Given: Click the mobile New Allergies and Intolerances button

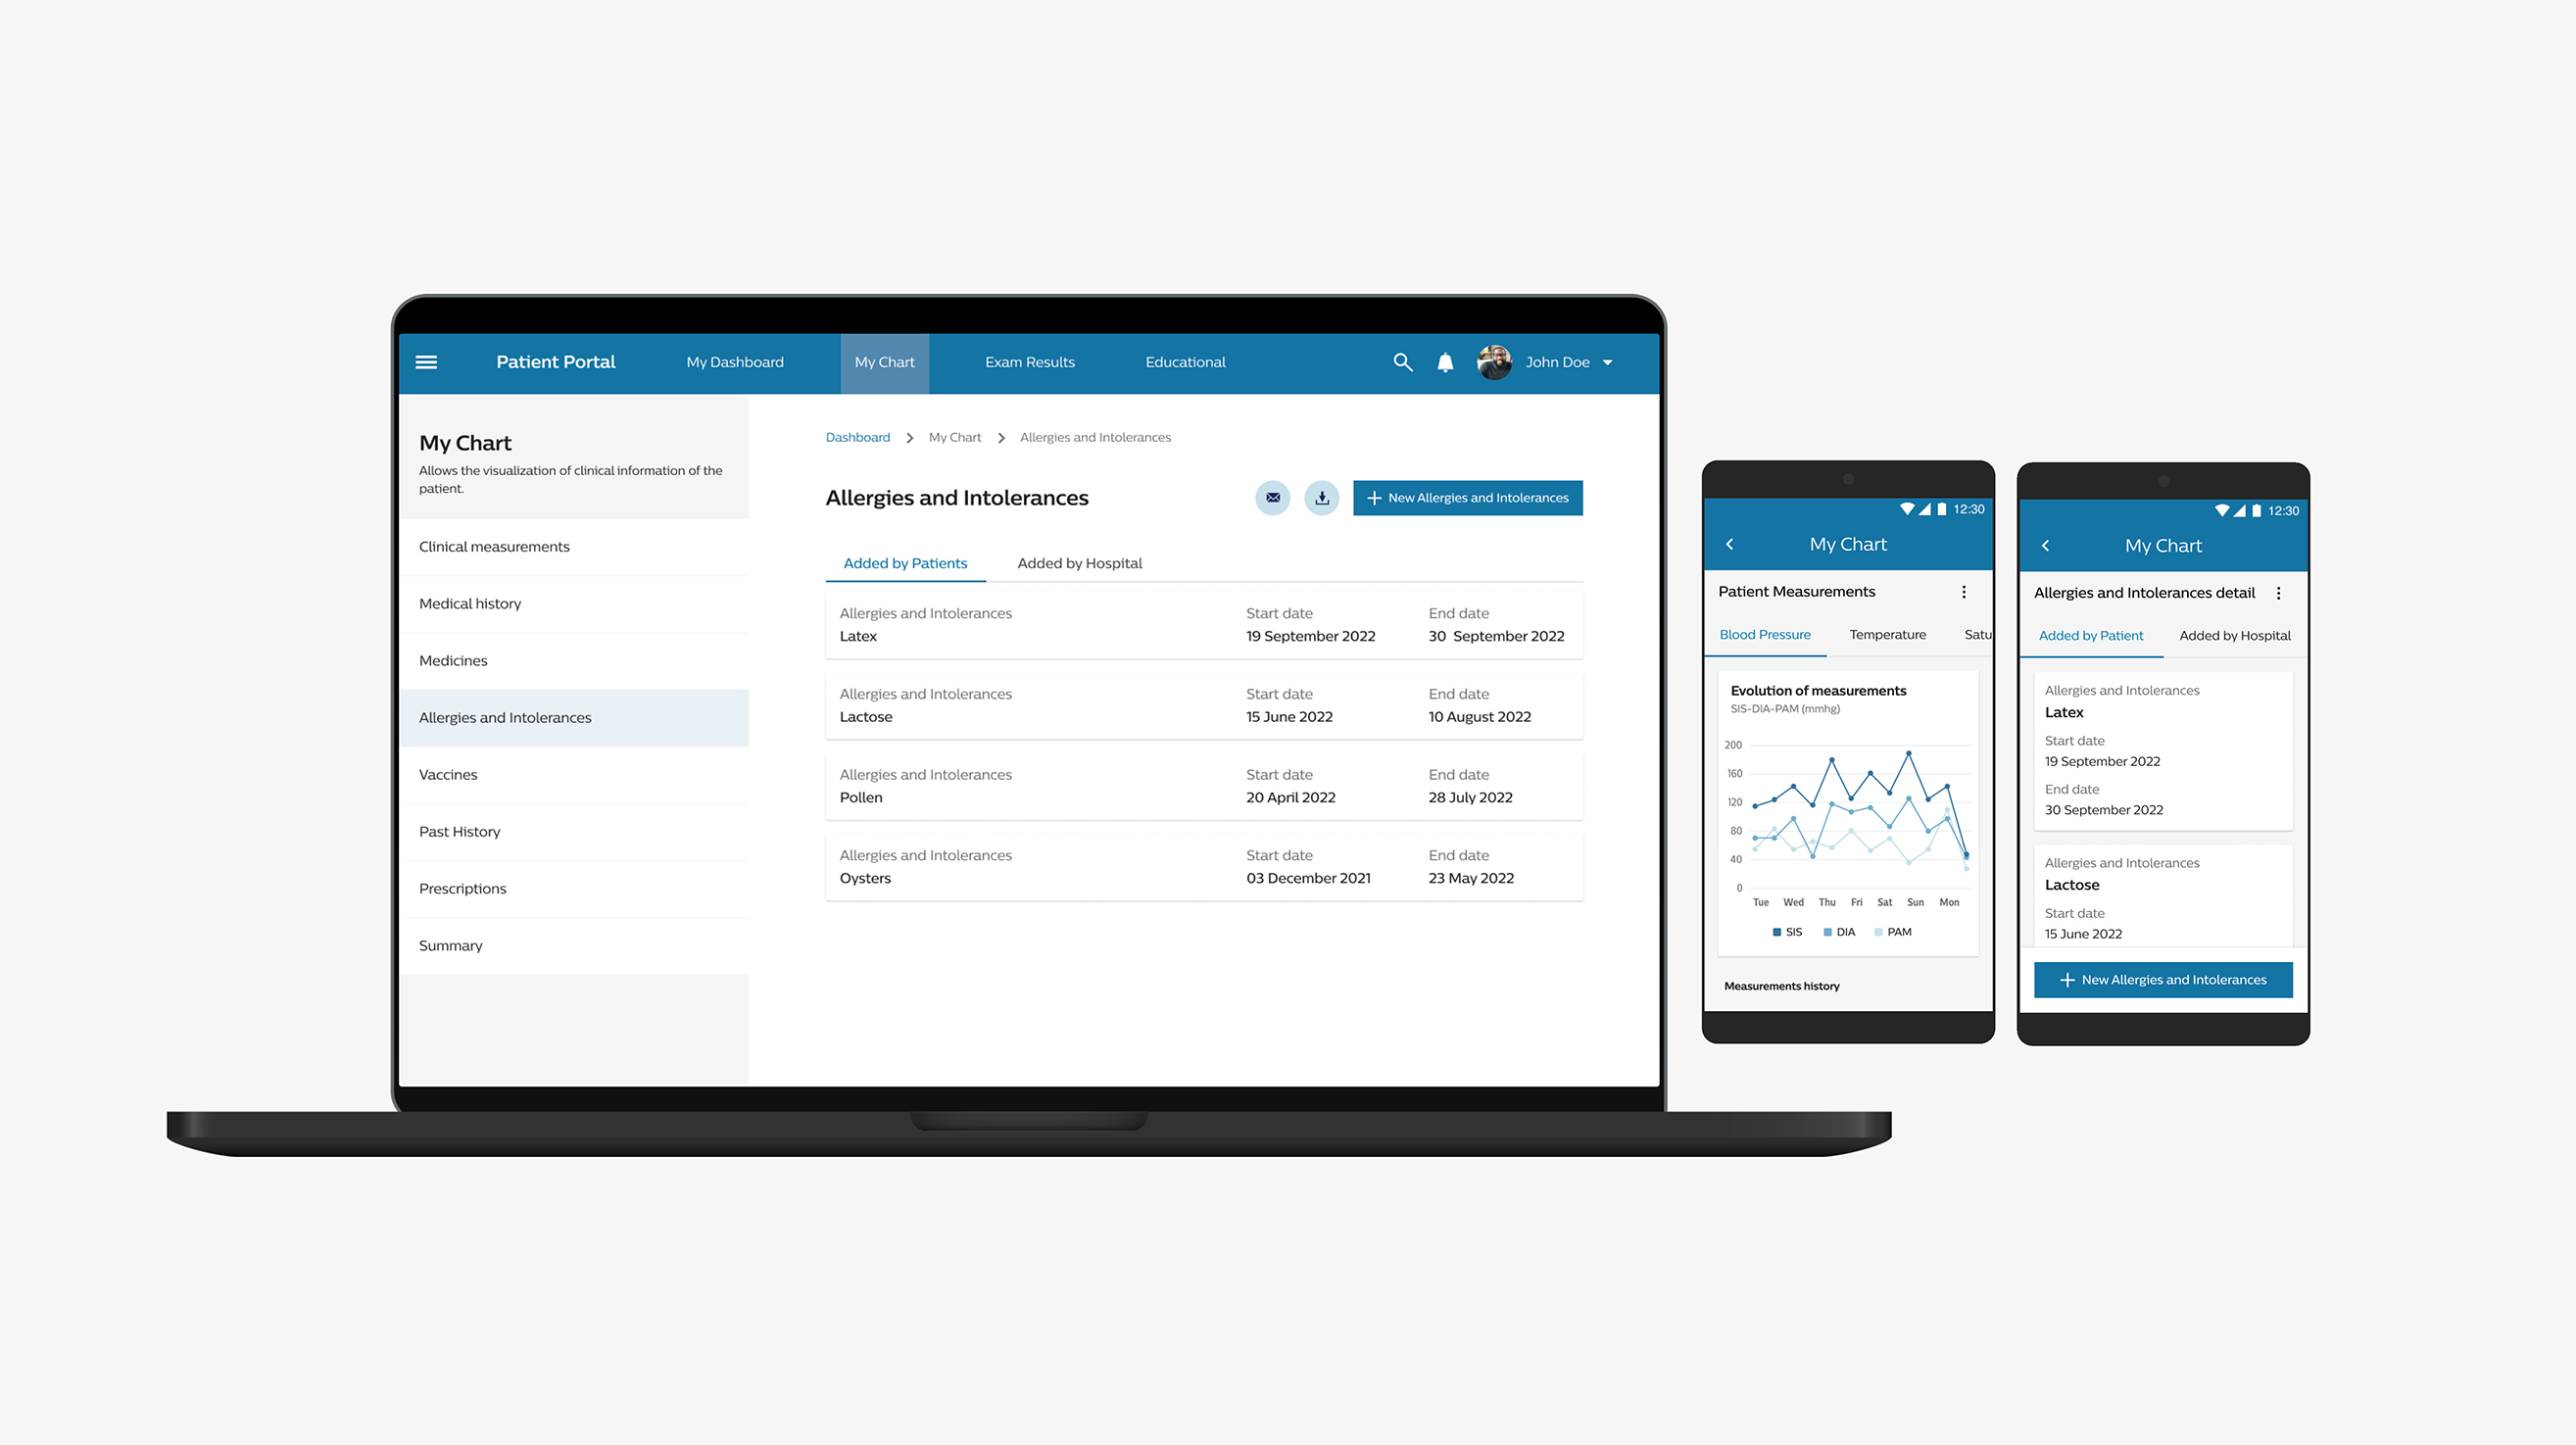Looking at the screenshot, I should pos(2163,980).
